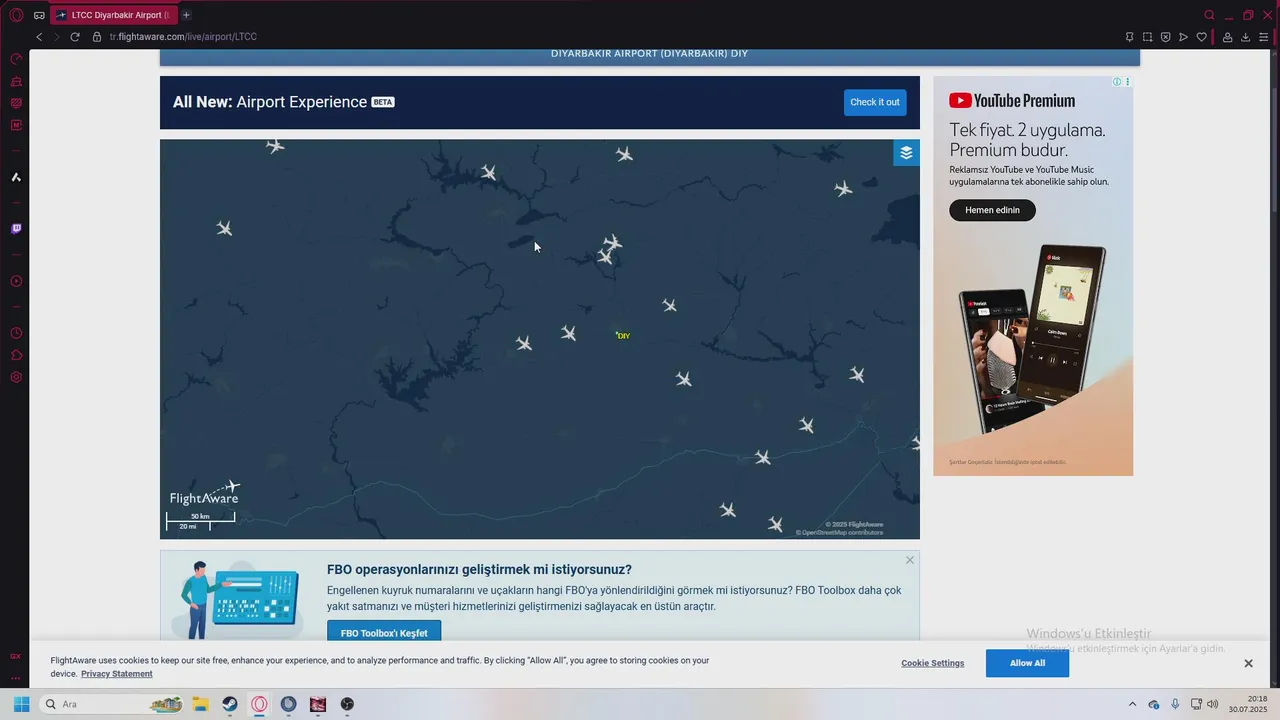Screen dimensions: 1280x720
Task: Click the site padlock security icon
Action: pyautogui.click(x=97, y=37)
